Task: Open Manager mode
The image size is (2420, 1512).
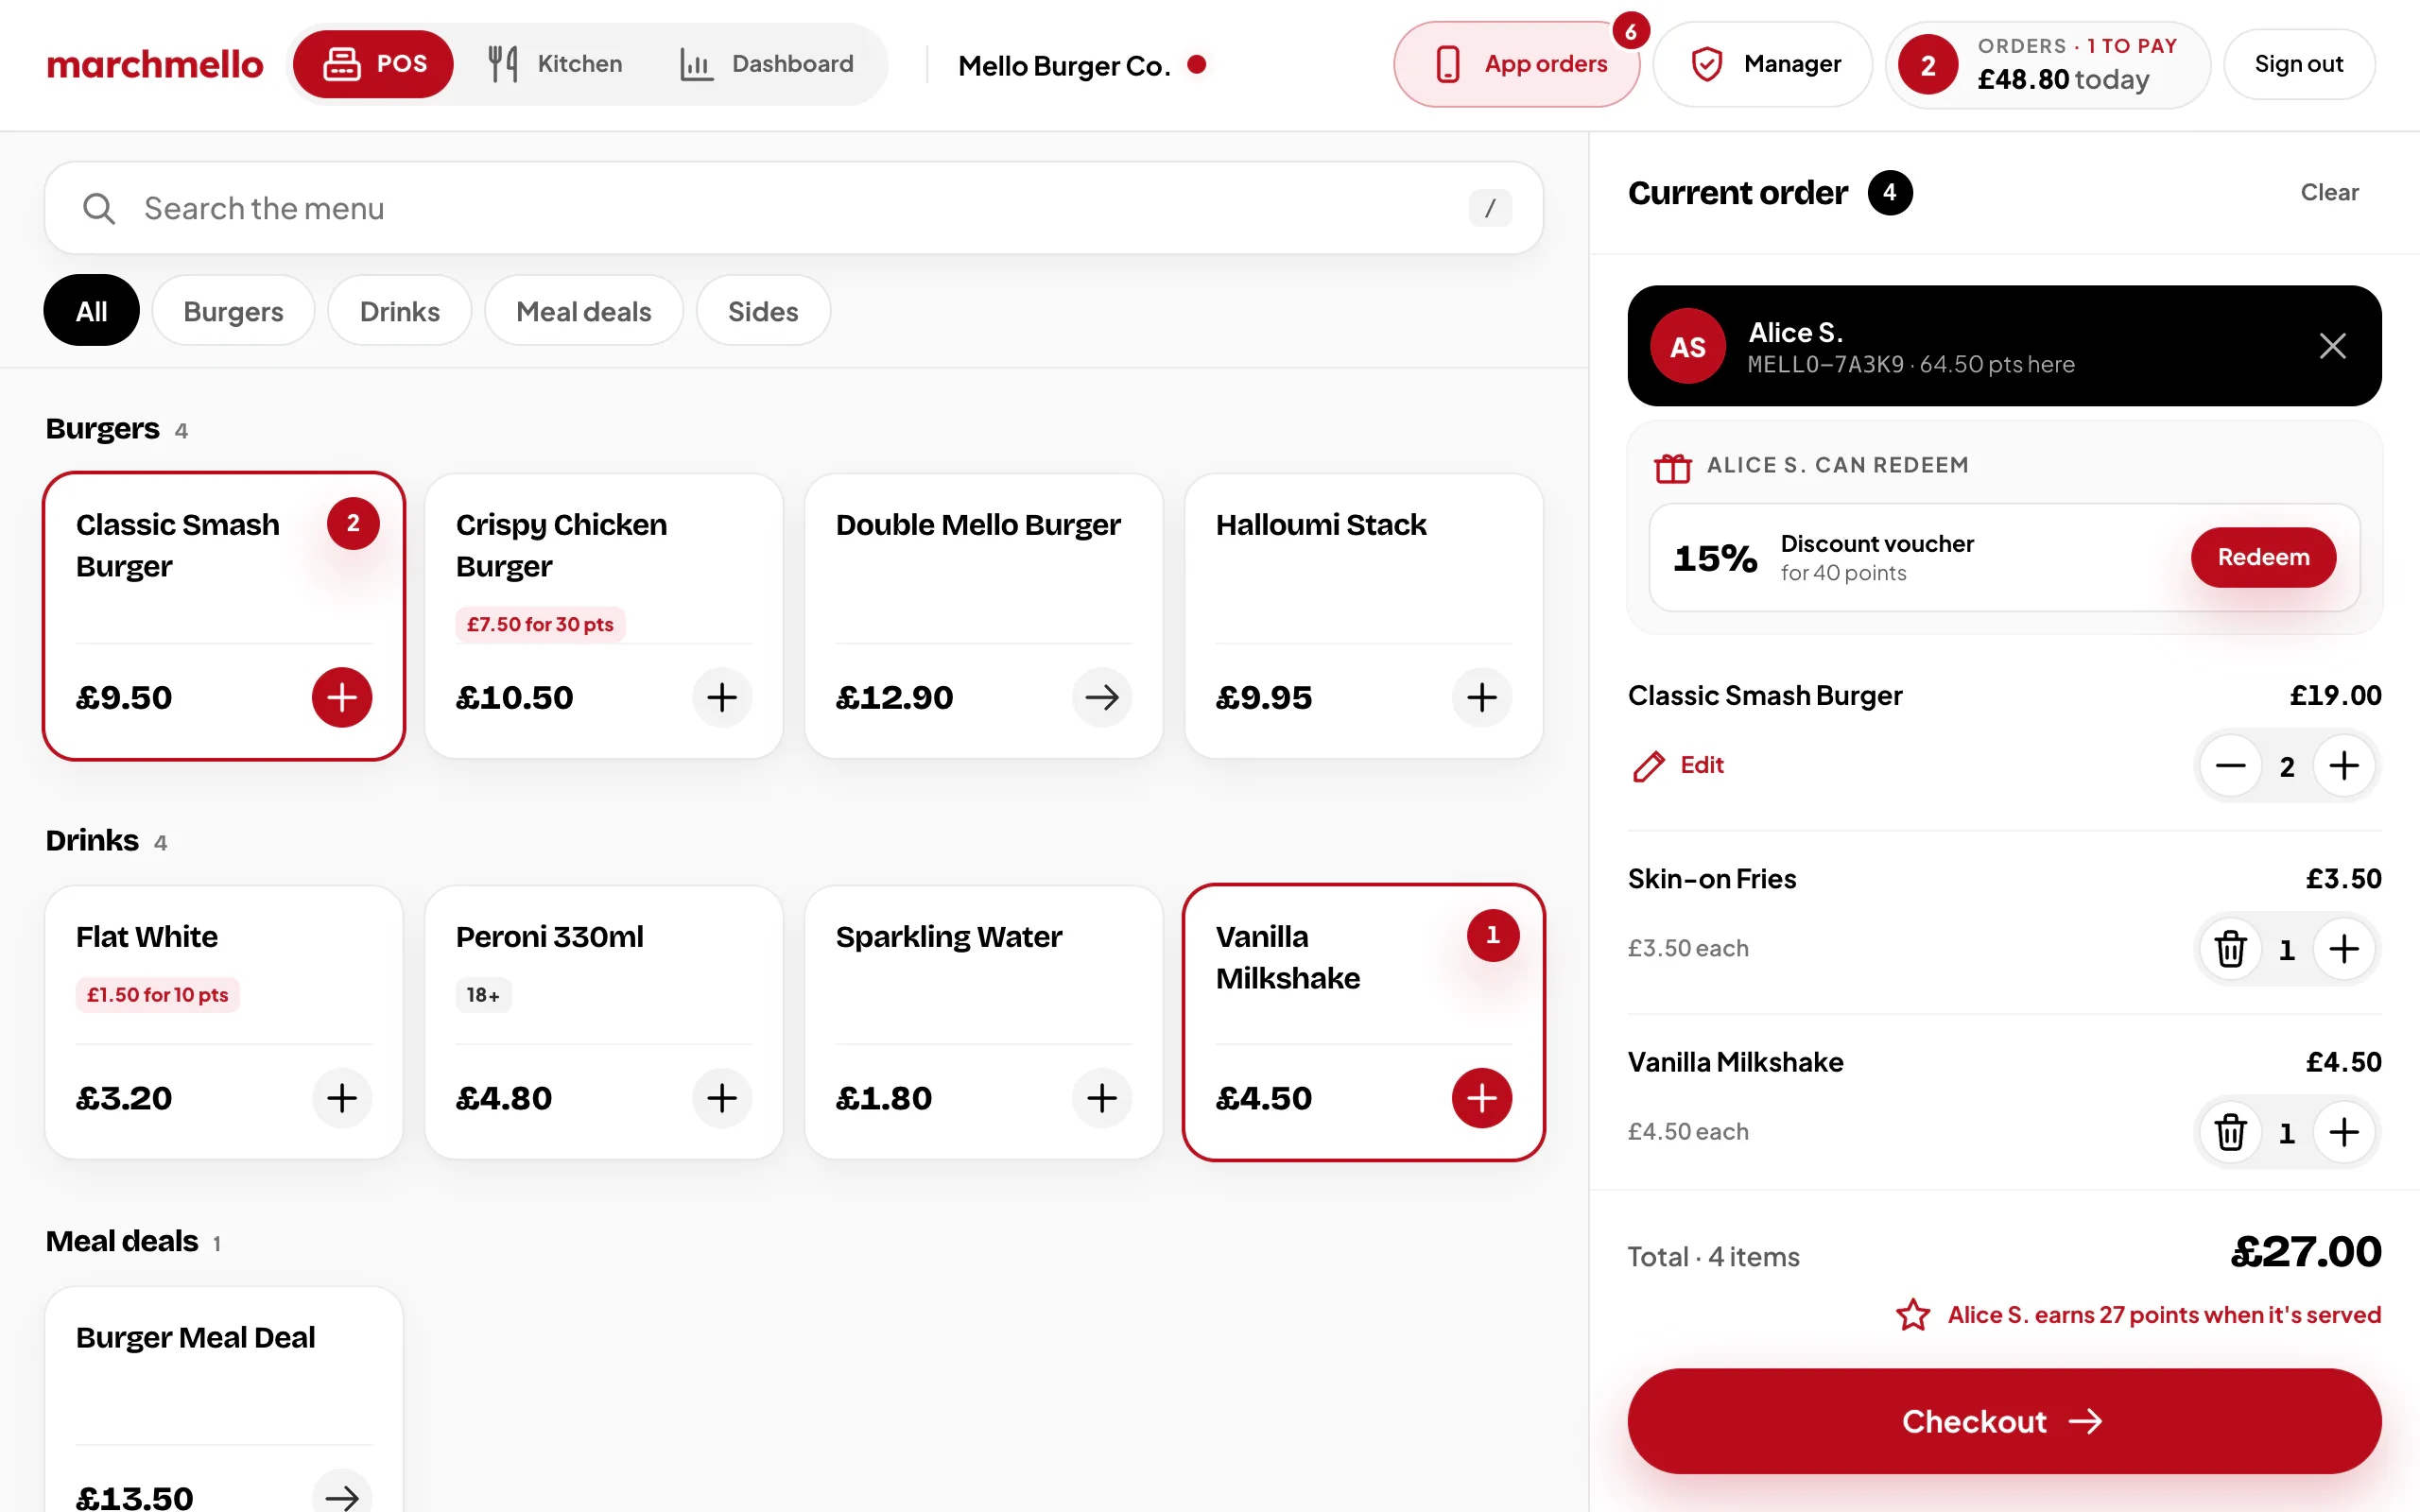Action: click(1762, 64)
